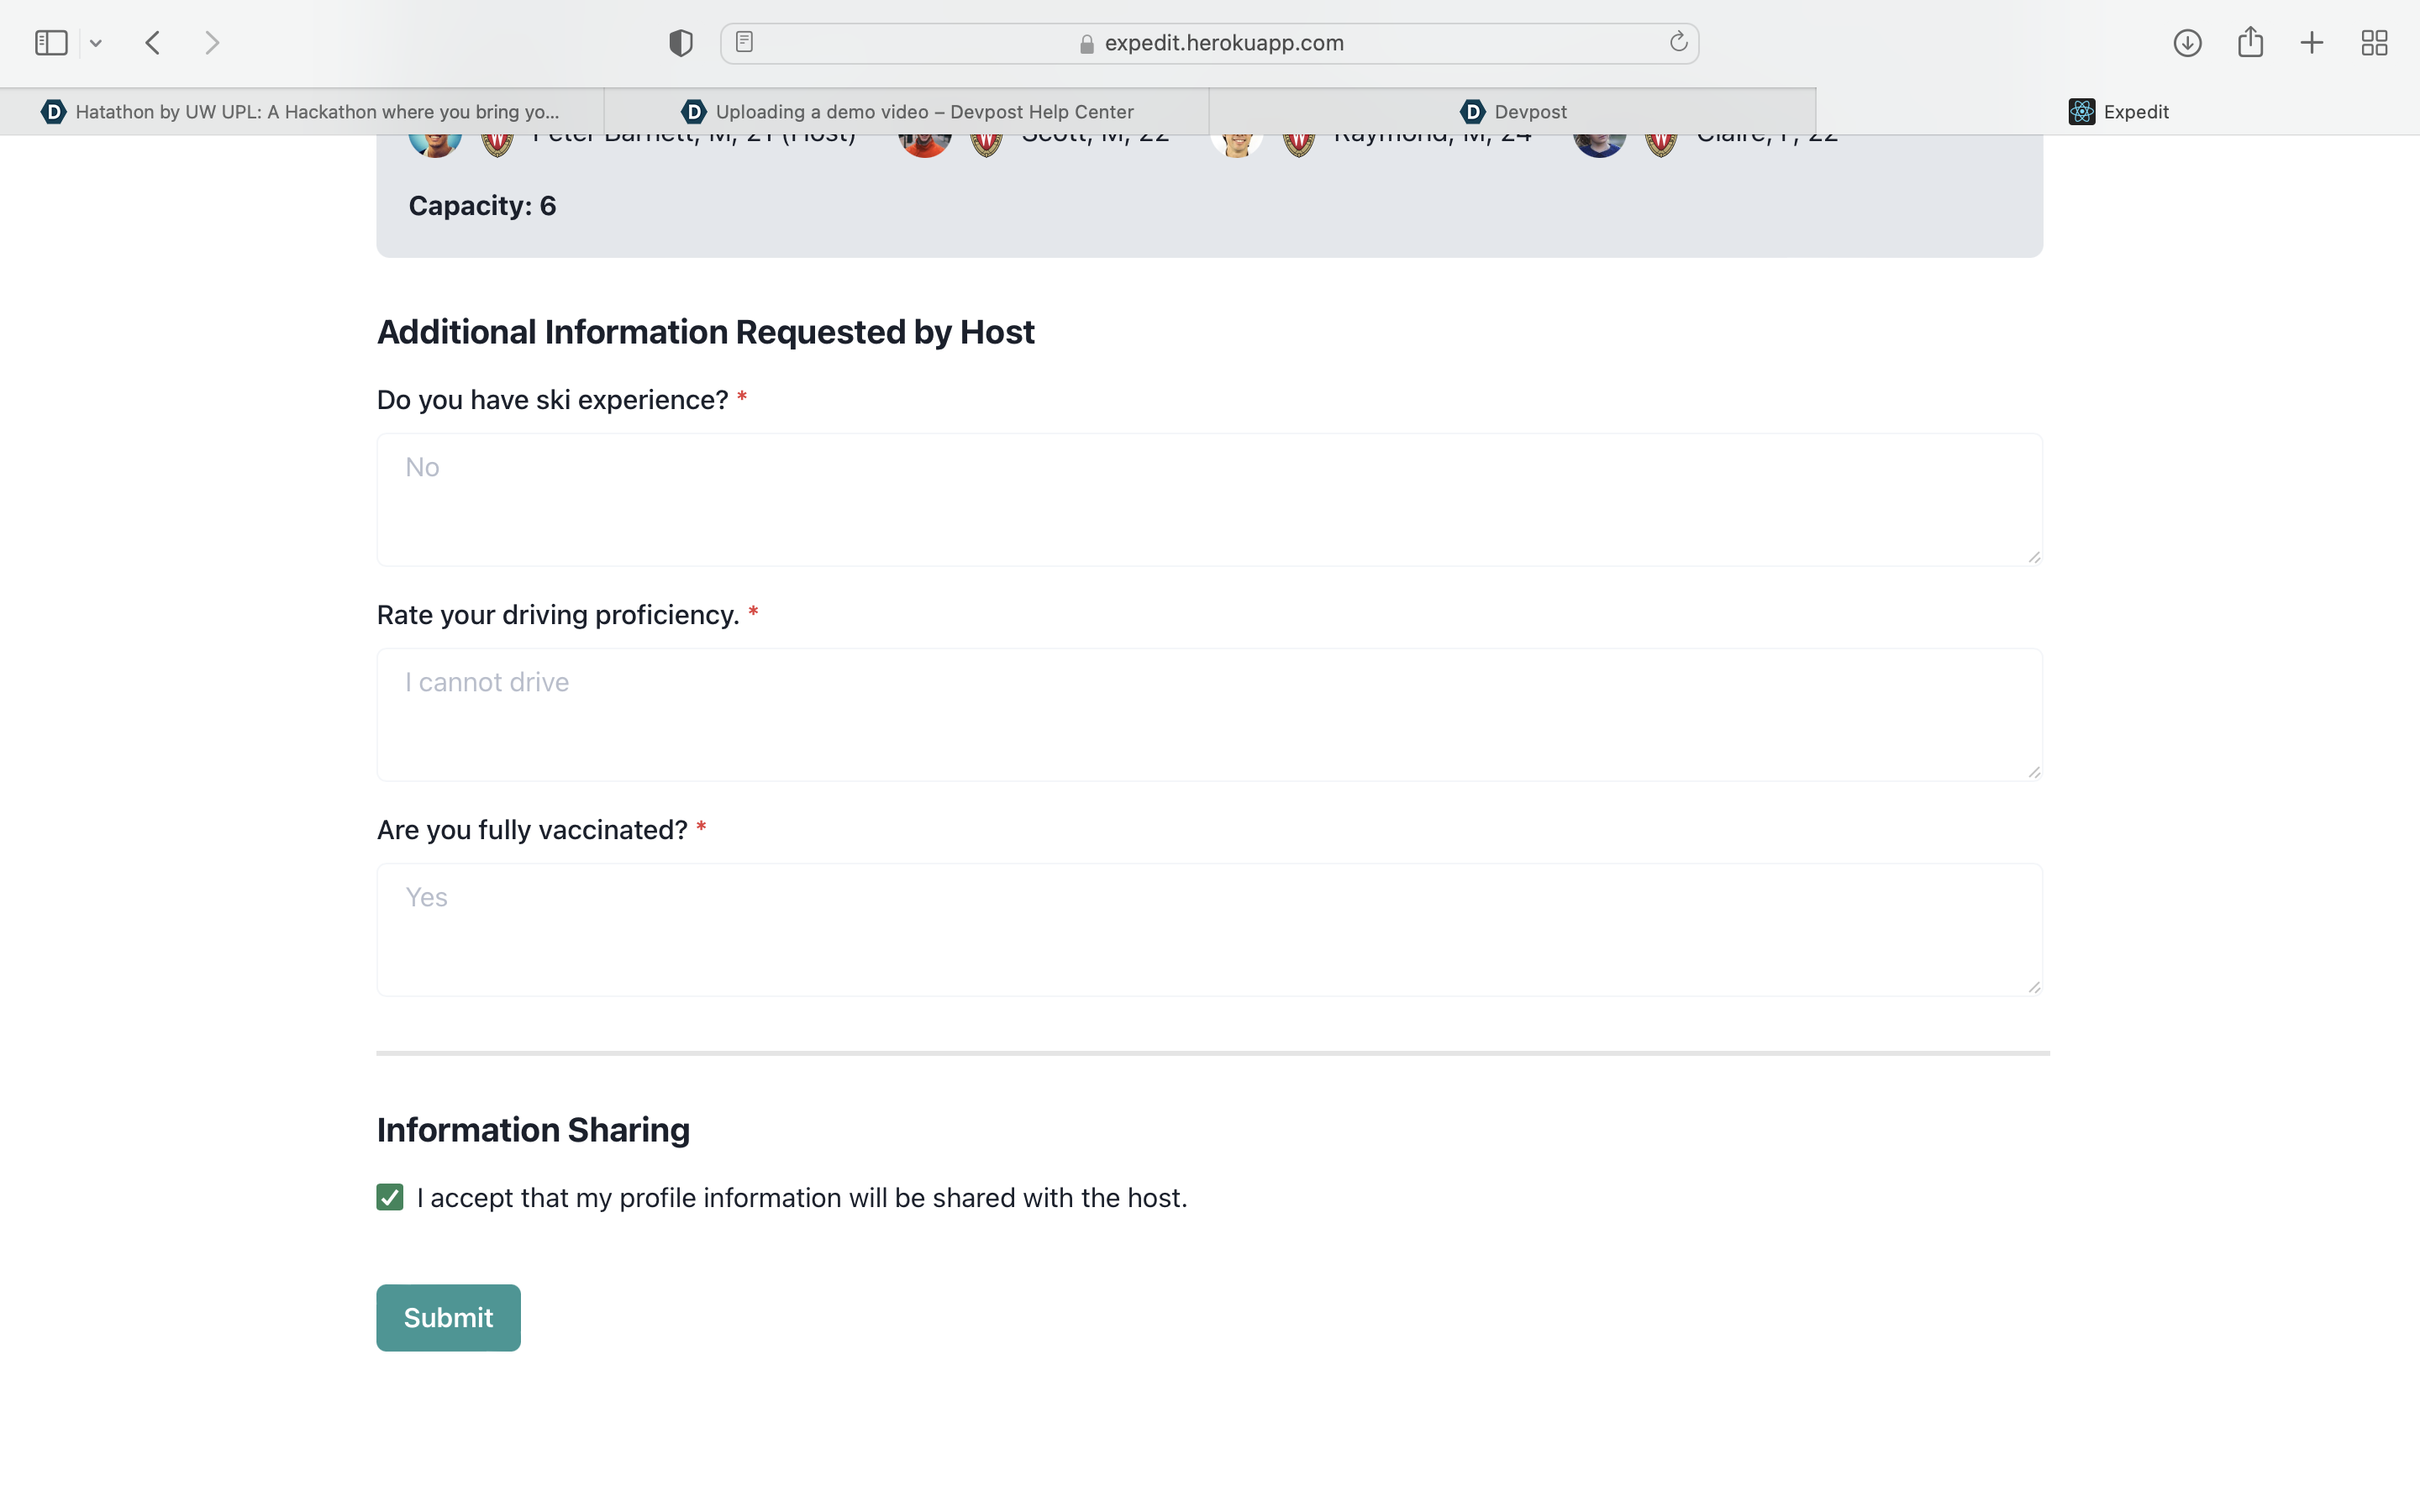Viewport: 2420px width, 1512px height.
Task: Open the Share icon in toolbar
Action: point(2250,42)
